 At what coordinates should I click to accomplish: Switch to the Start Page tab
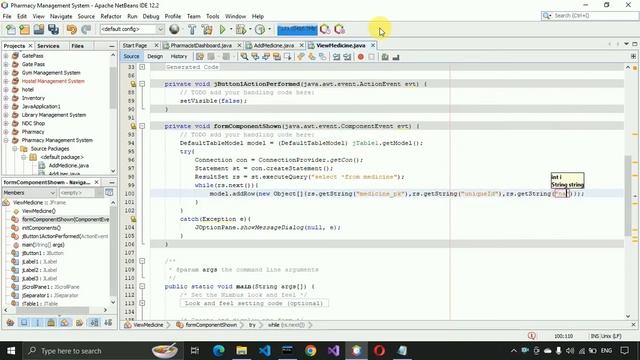click(x=135, y=45)
